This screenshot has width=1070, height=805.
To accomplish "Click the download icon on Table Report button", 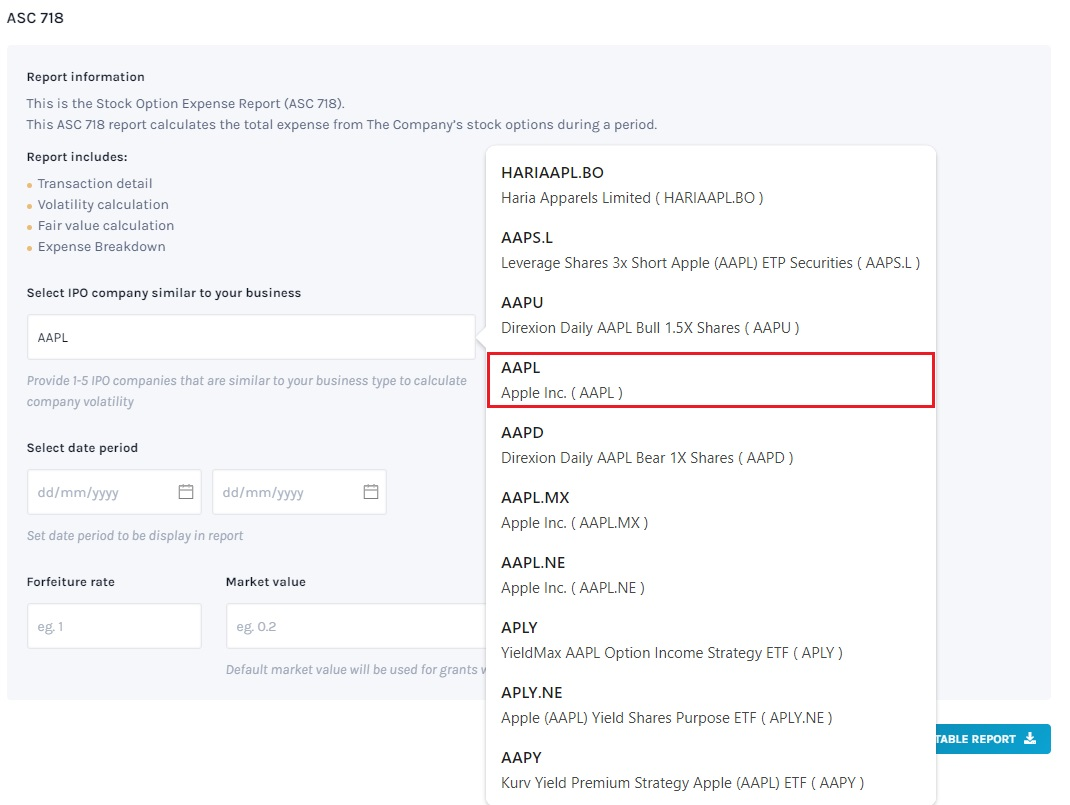I will click(1030, 739).
